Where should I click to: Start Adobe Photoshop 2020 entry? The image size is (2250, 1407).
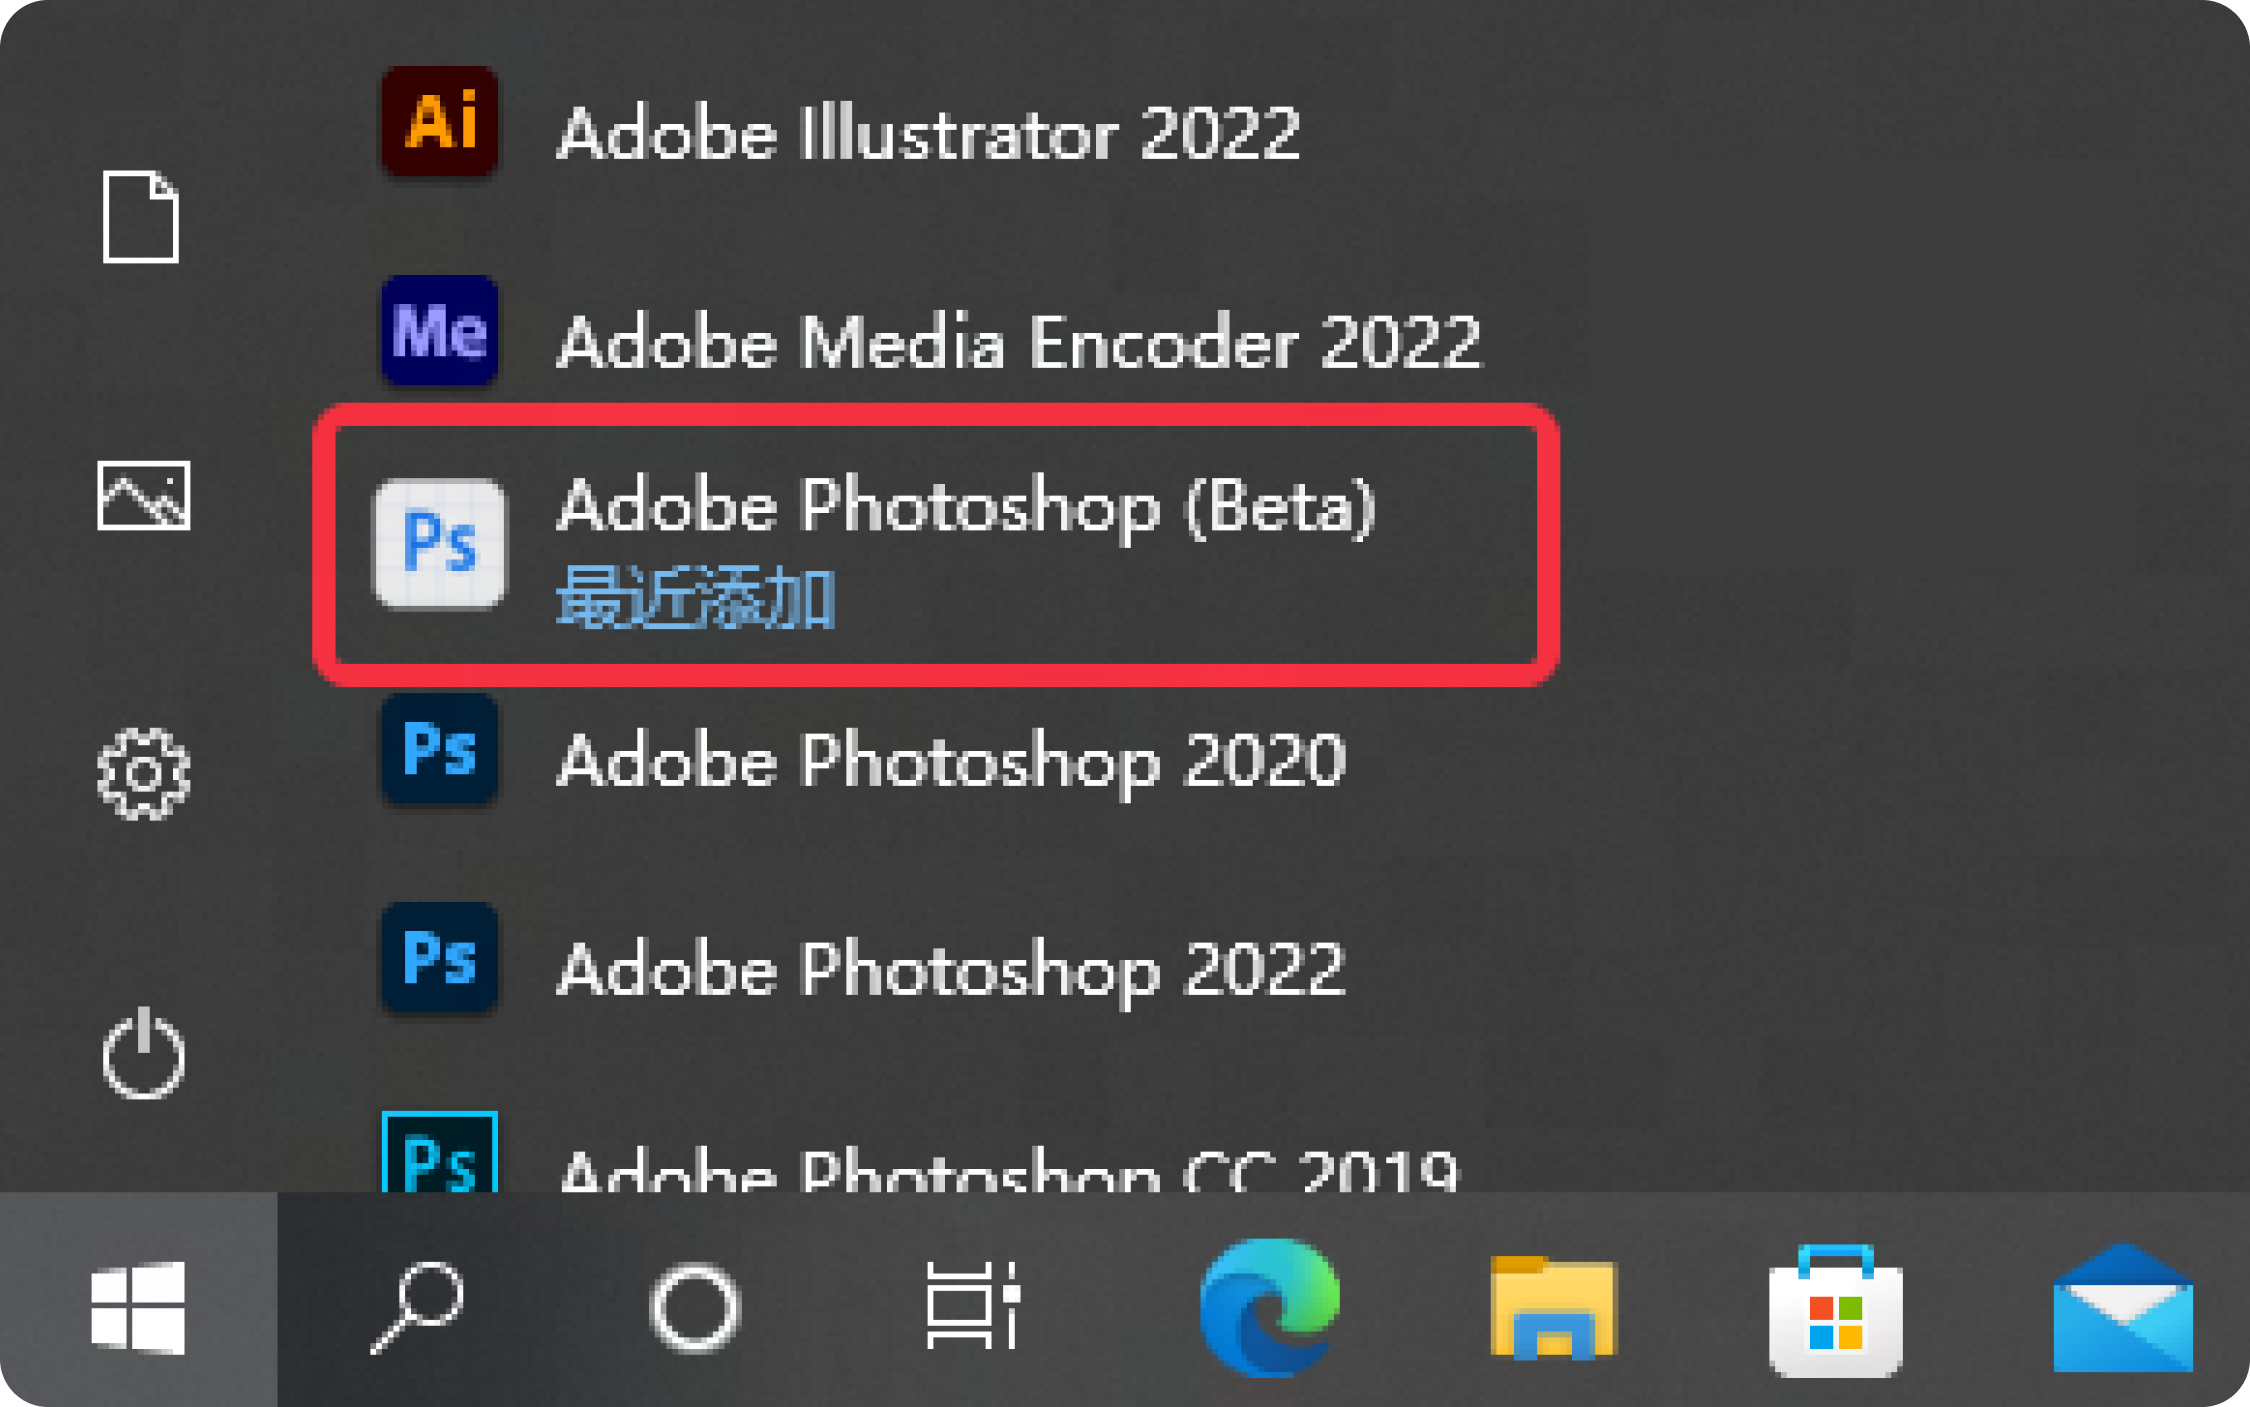point(950,760)
